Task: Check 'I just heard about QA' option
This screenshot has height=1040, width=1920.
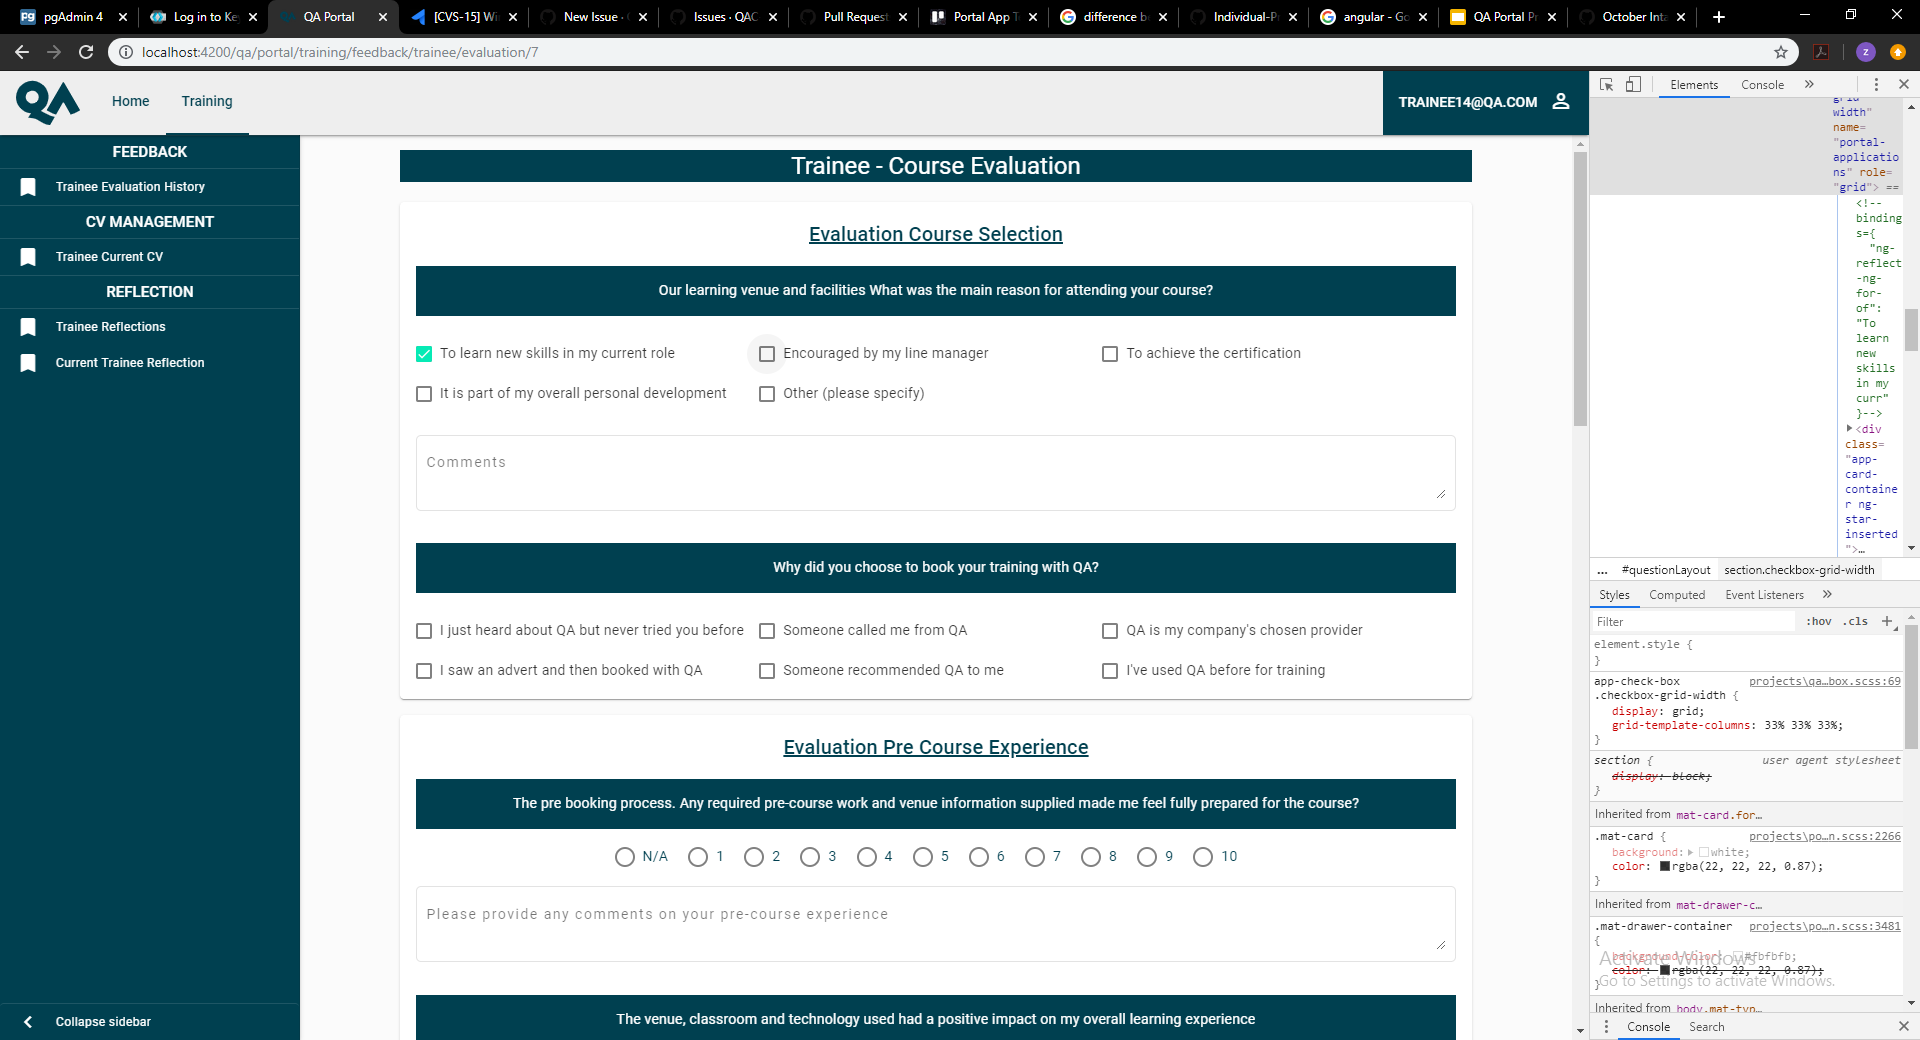Action: 424,631
